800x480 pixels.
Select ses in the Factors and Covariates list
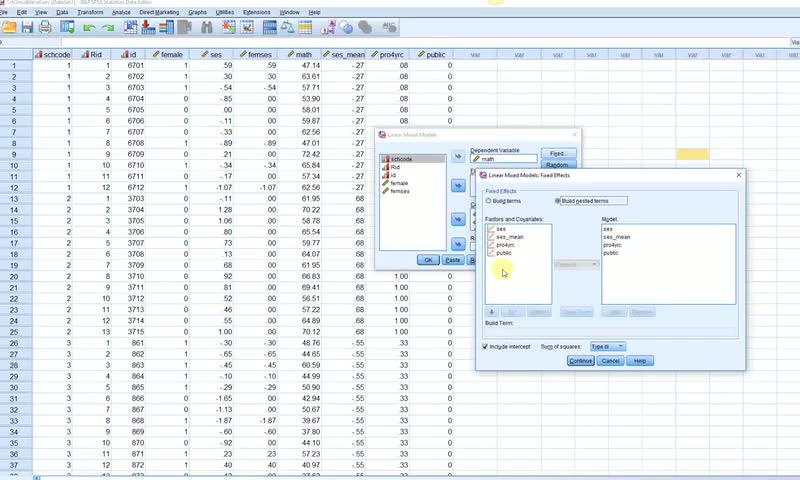pos(501,229)
